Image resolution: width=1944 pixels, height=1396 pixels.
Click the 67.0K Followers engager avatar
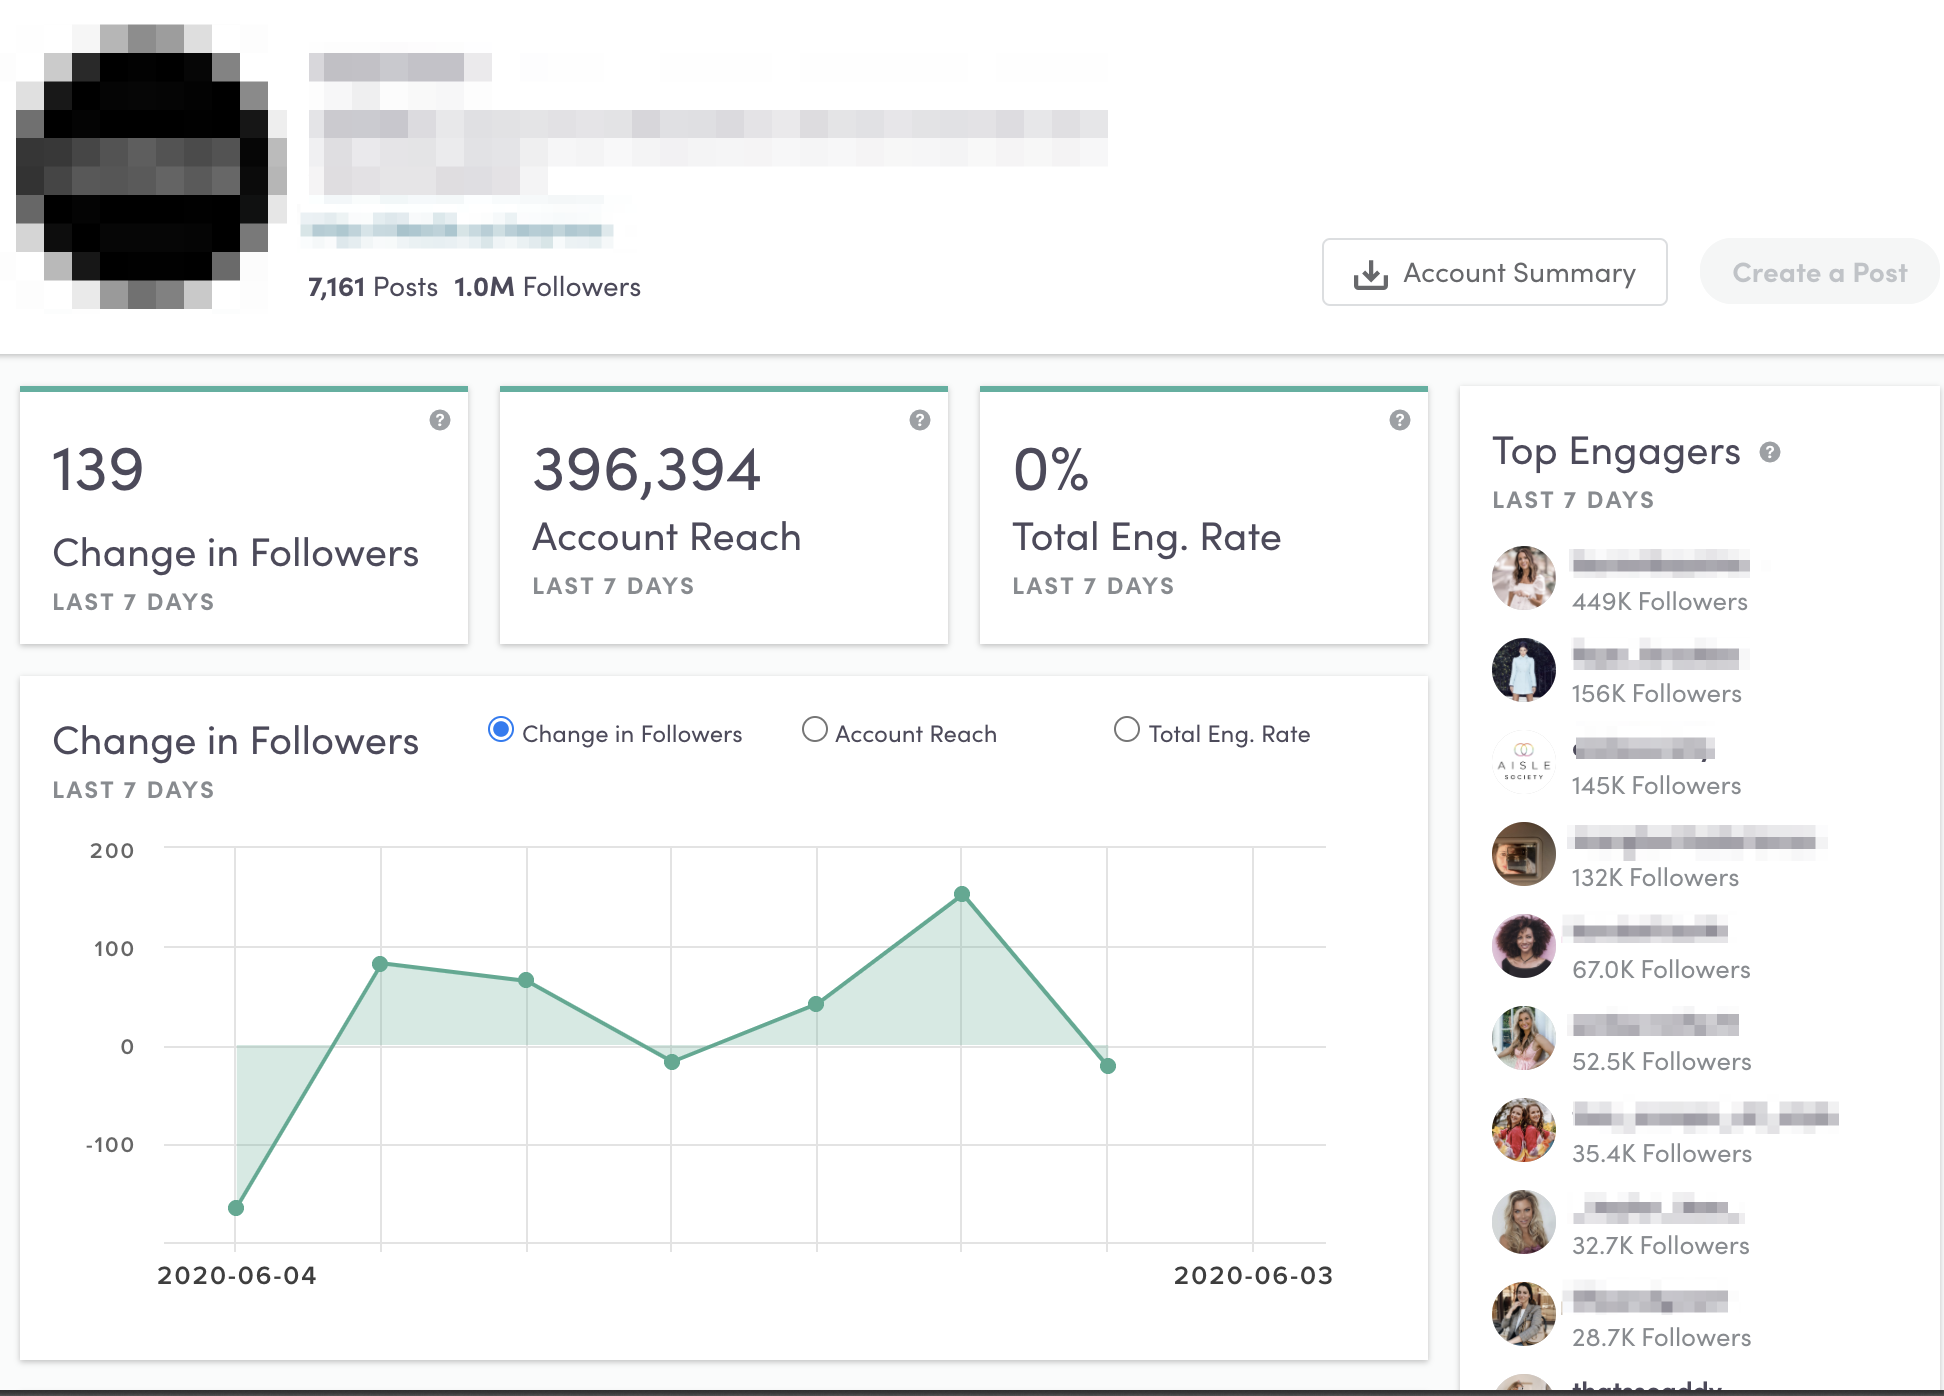point(1523,946)
